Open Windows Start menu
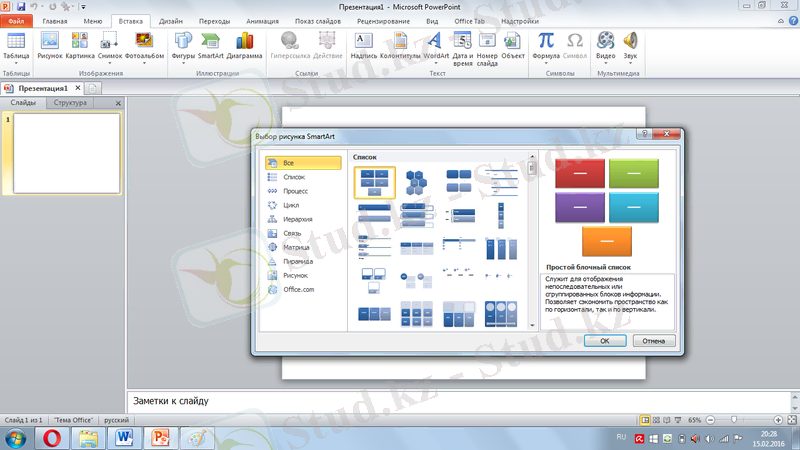Viewport: 800px width, 450px height. (x=15, y=438)
